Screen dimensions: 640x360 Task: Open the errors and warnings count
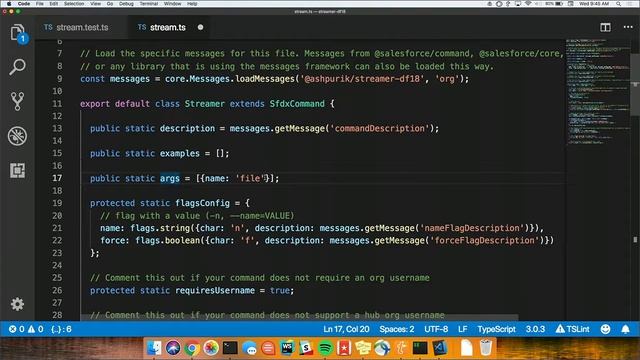pos(26,329)
